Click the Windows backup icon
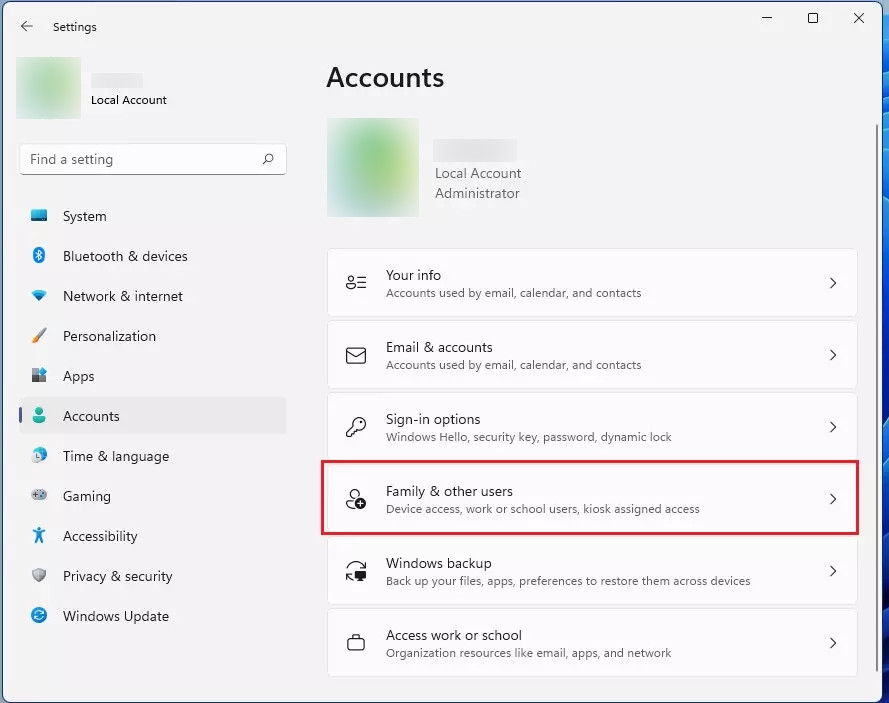Screen dimensions: 889x703 click(356, 571)
